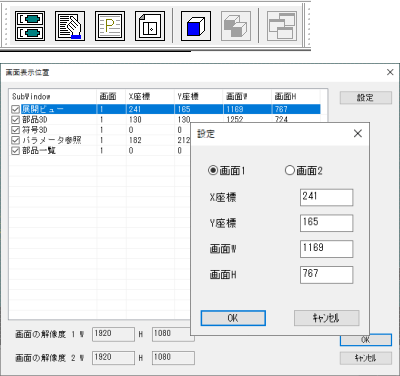Screen dimensions: 400x376
Task: Confirm the 設定 dialog with OK
Action: click(233, 318)
